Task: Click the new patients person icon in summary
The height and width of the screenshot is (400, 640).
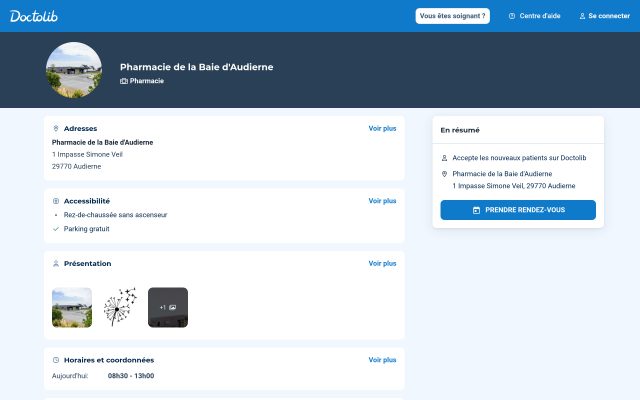Action: tap(444, 158)
